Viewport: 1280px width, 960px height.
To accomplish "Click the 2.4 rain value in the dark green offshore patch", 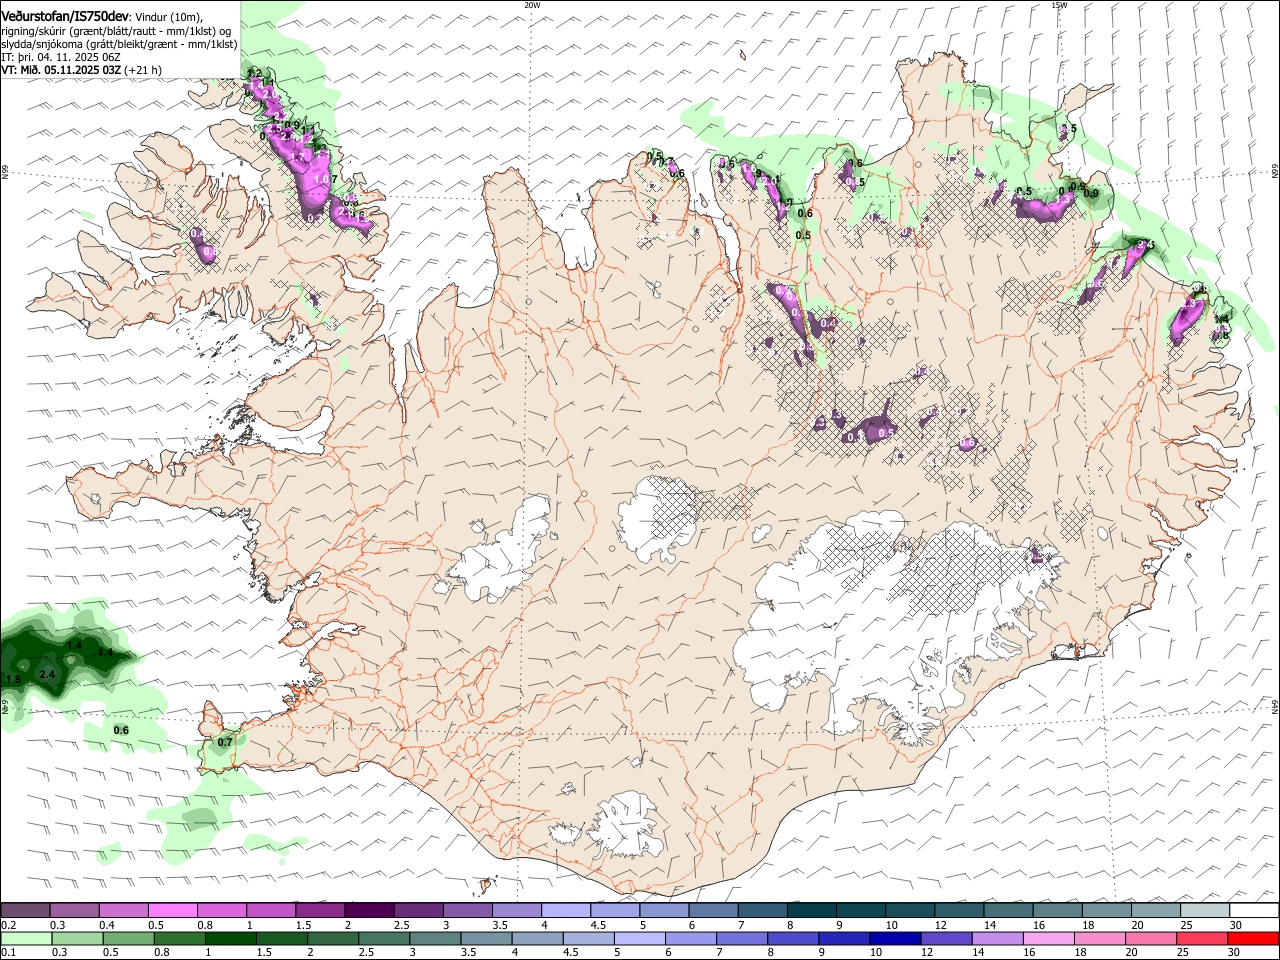I will click(x=46, y=675).
